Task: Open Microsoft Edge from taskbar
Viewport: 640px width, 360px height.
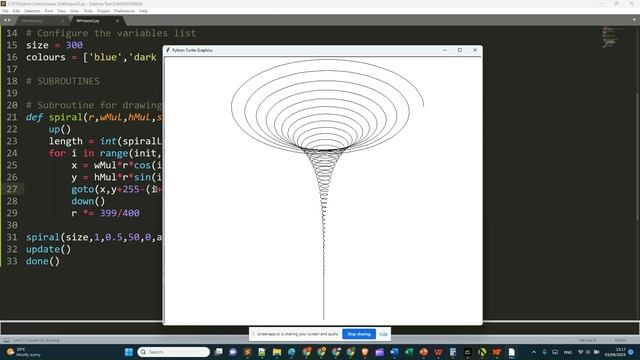Action: pos(291,352)
